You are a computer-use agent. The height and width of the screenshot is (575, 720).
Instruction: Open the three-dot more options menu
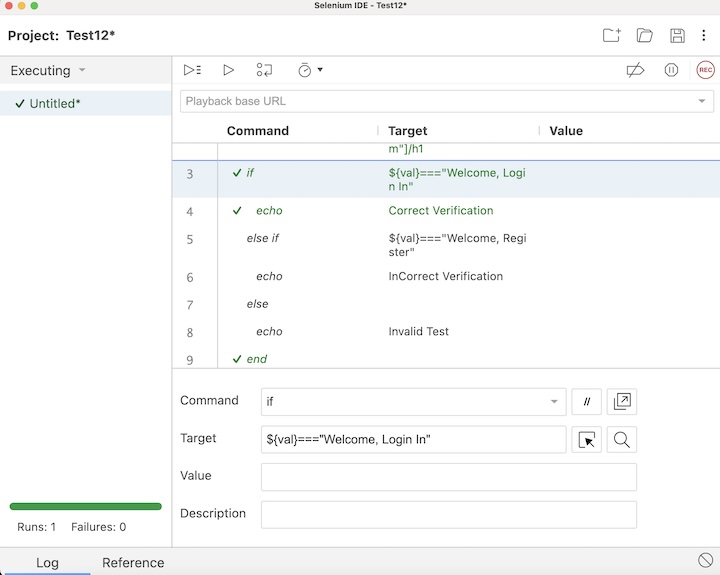704,36
